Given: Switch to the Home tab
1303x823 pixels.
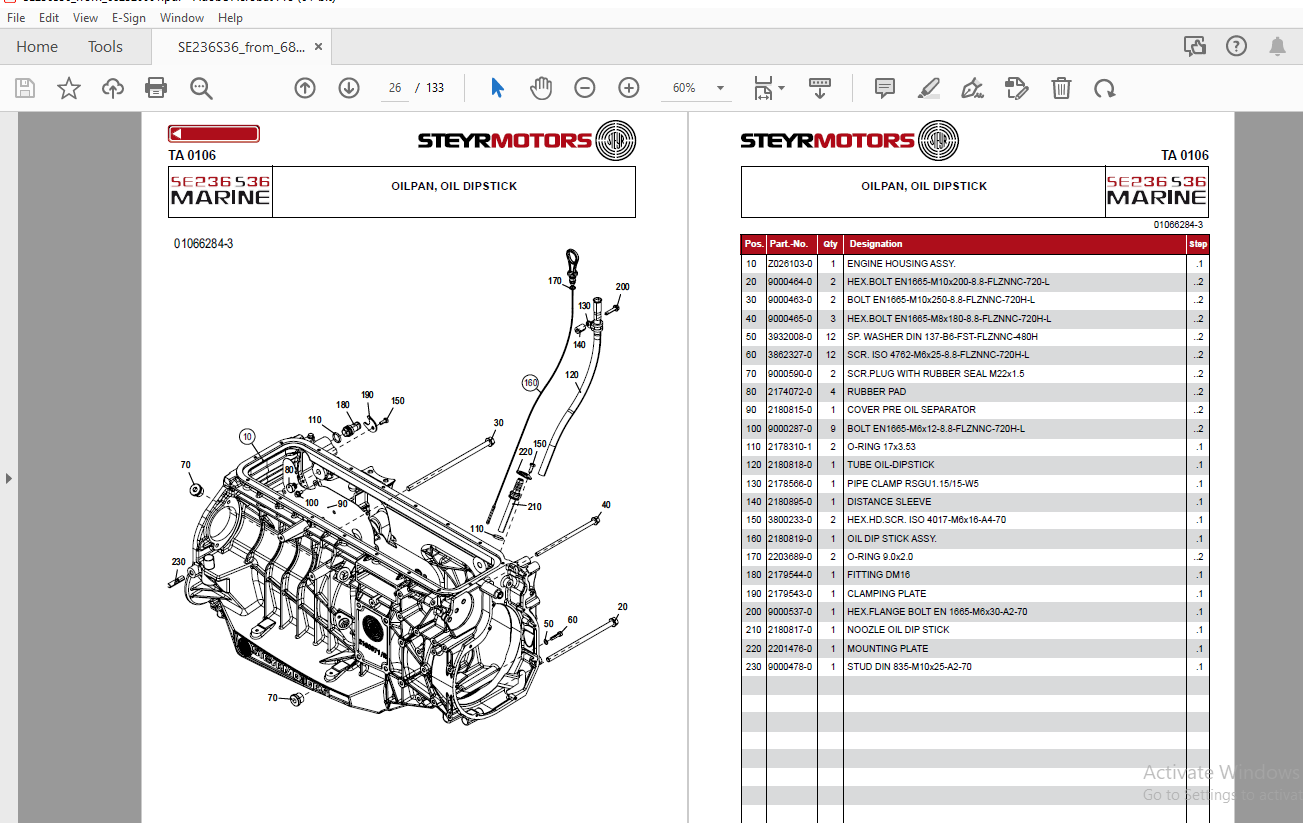Looking at the screenshot, I should coord(37,47).
